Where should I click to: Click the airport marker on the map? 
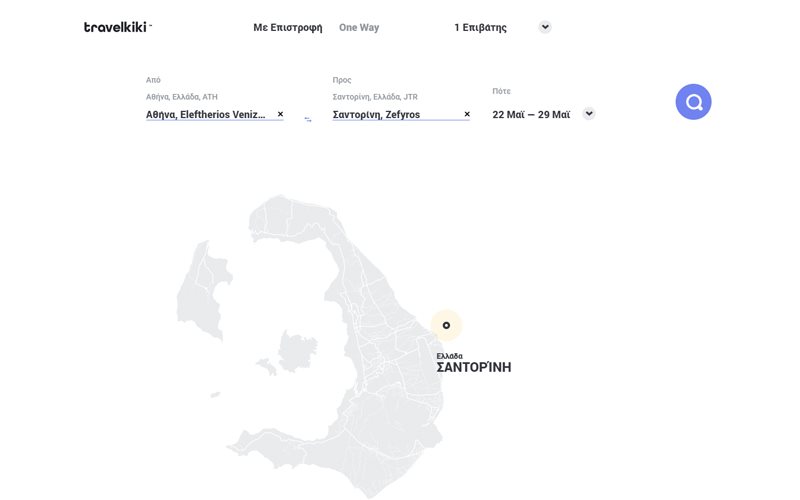pyautogui.click(x=446, y=325)
